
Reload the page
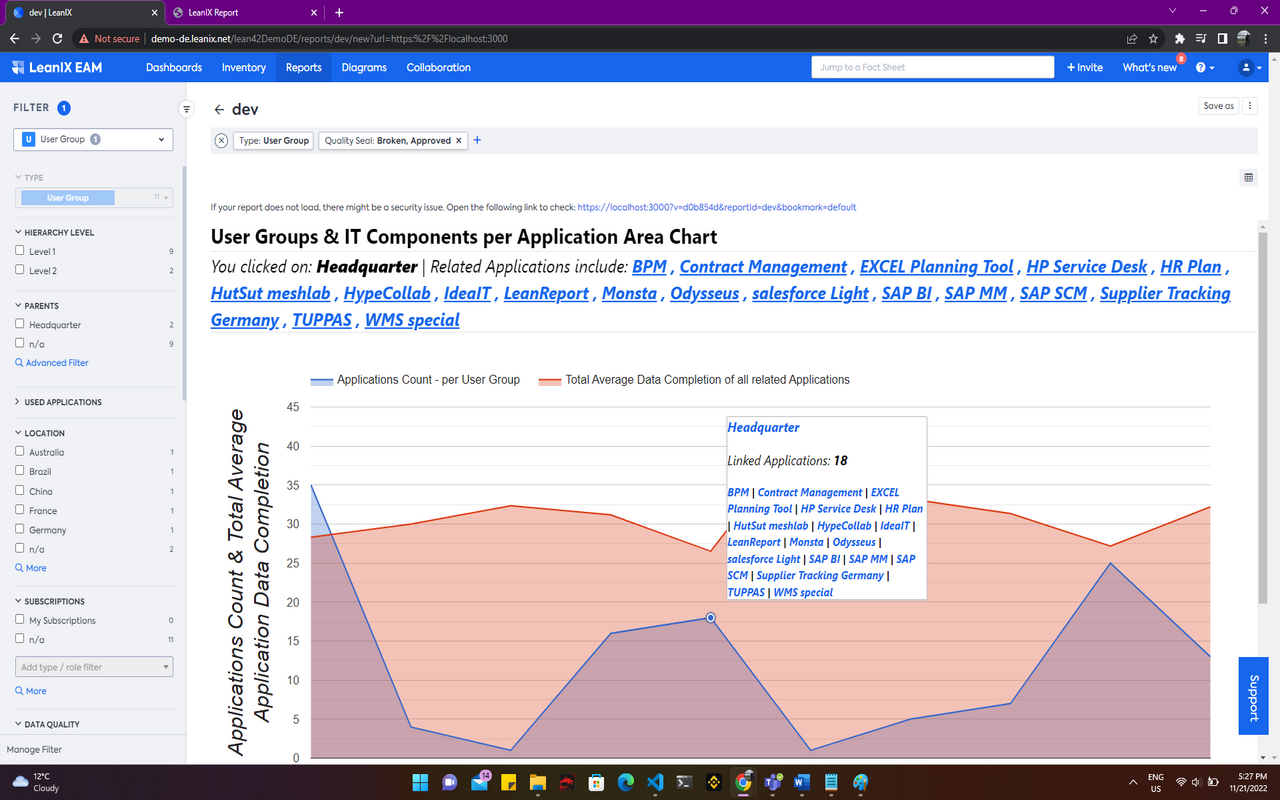pos(57,39)
